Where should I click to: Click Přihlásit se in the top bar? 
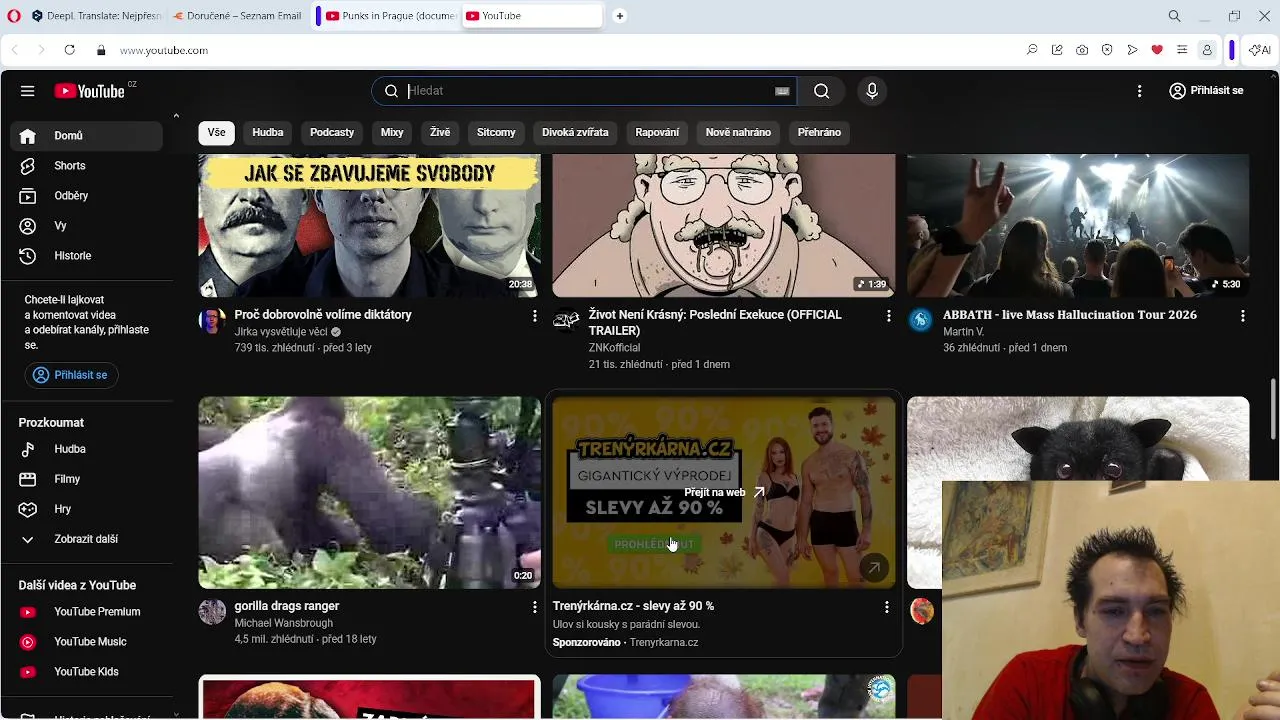point(1206,91)
